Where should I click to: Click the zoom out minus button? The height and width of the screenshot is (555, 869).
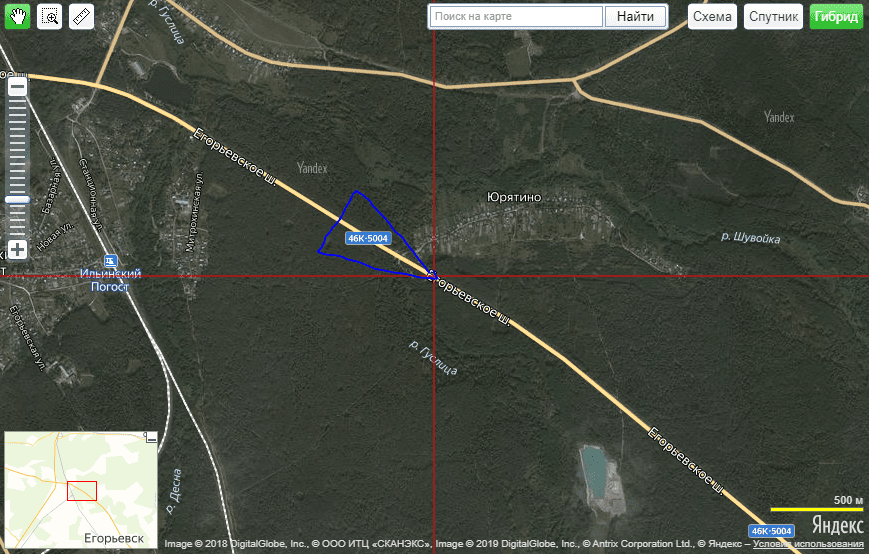(x=17, y=87)
